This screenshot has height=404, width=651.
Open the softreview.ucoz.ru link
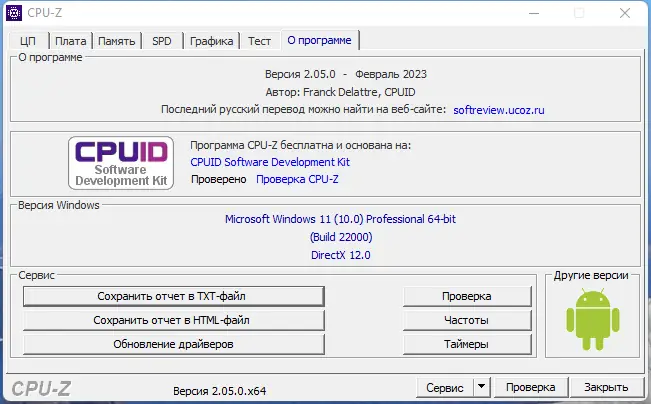point(499,110)
